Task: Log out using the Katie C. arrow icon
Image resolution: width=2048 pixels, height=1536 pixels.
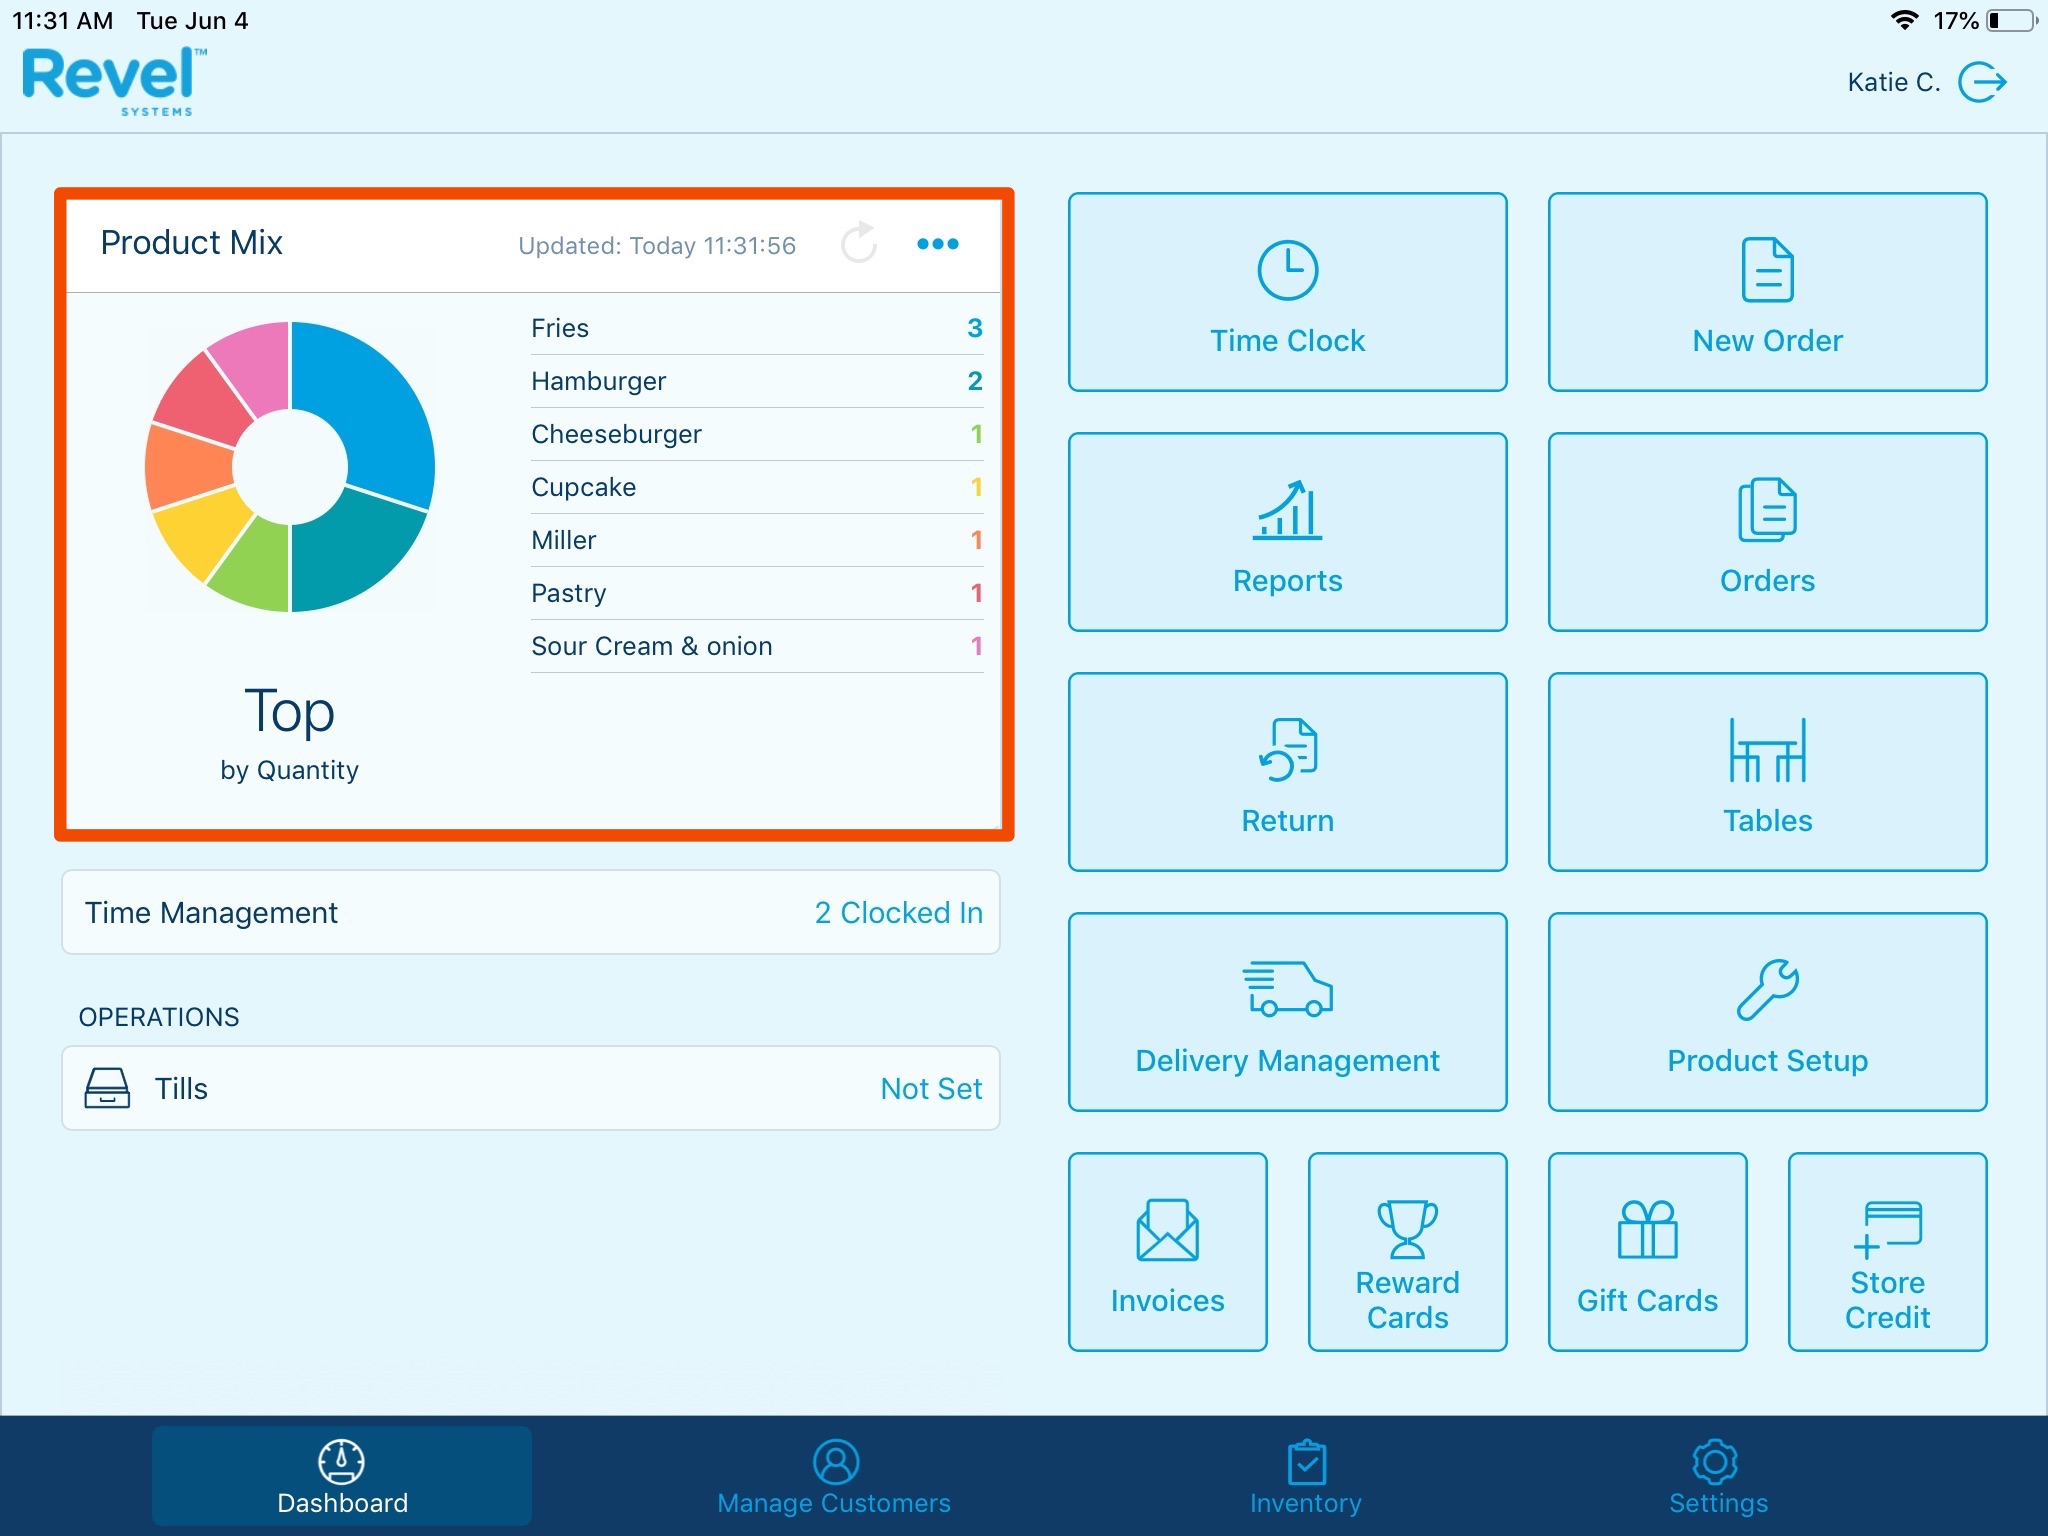Action: pos(1981,82)
